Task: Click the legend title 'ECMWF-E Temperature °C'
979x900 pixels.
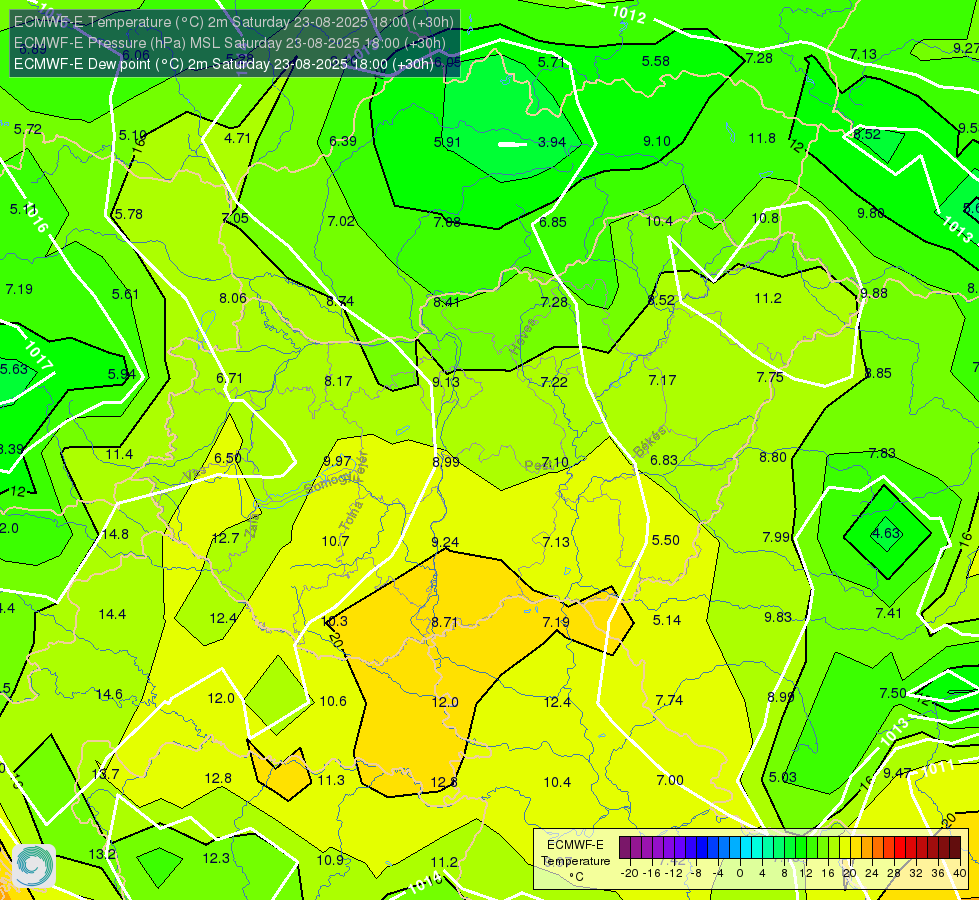Action: 575,861
